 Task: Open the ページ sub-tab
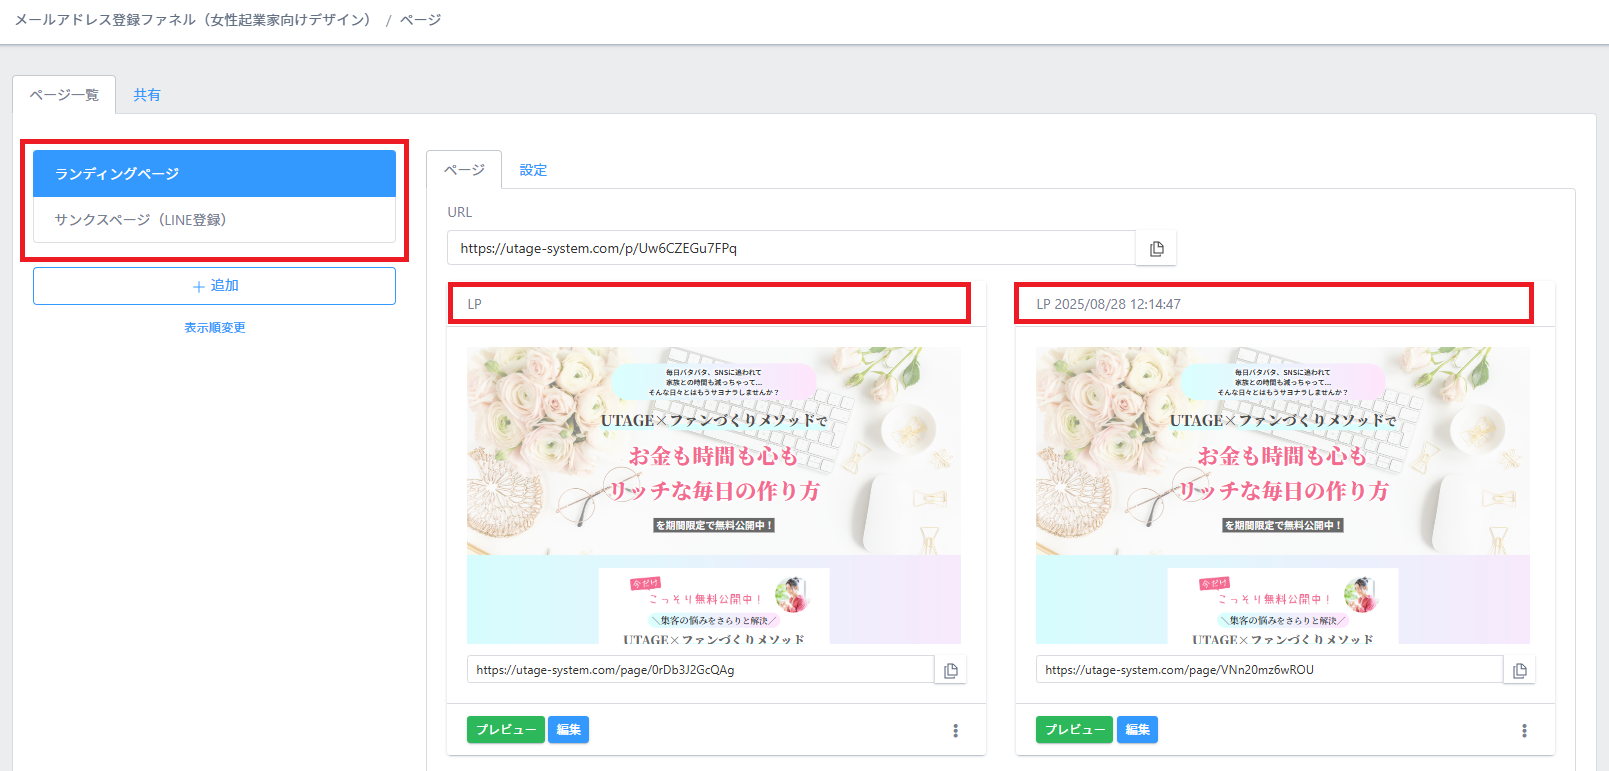pyautogui.click(x=464, y=170)
